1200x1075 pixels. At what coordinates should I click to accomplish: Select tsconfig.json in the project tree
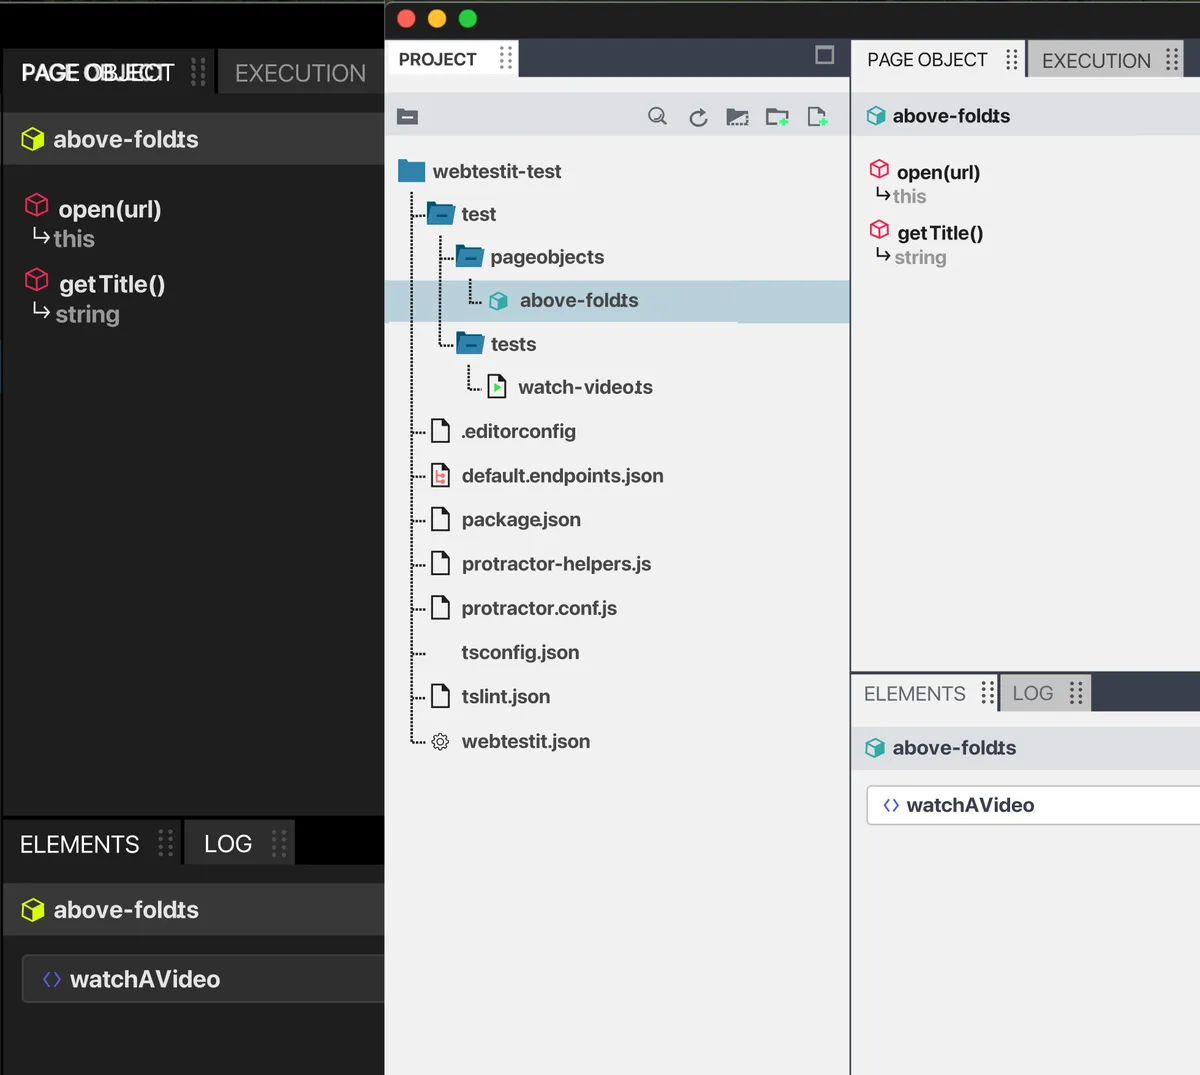point(520,652)
